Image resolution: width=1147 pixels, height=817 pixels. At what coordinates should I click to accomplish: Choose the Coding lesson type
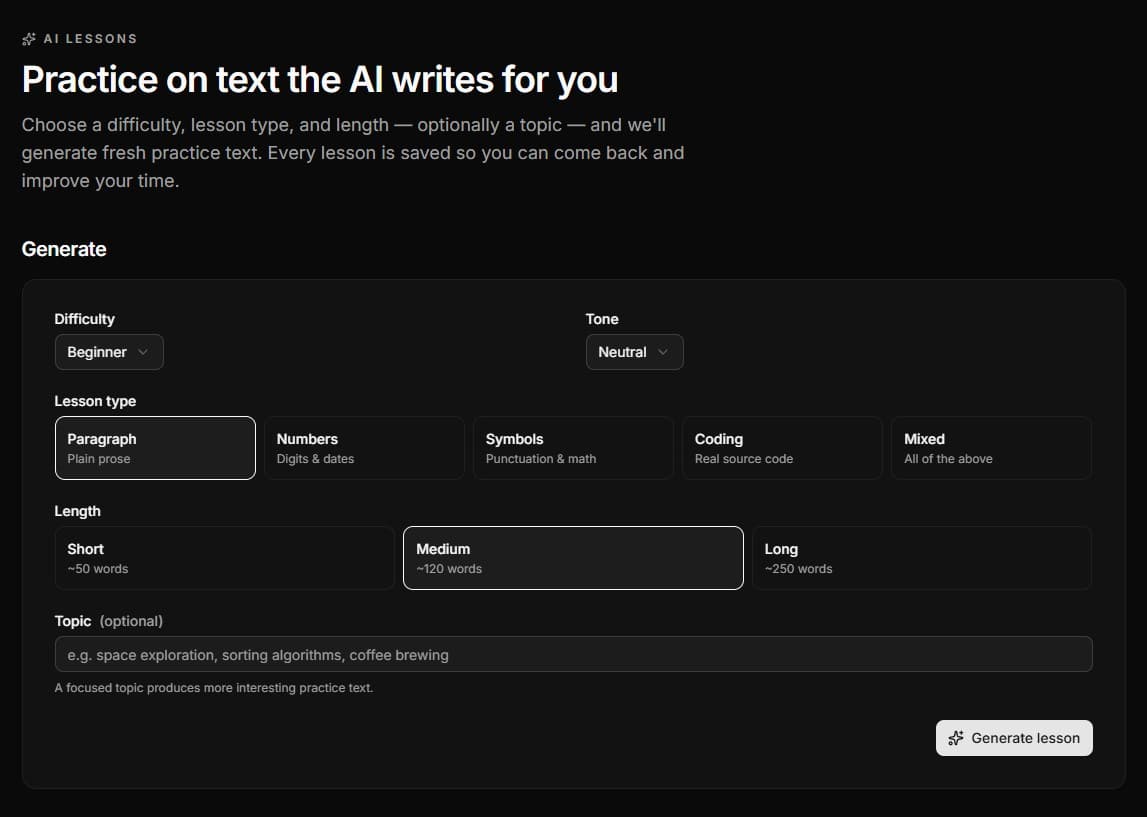783,448
